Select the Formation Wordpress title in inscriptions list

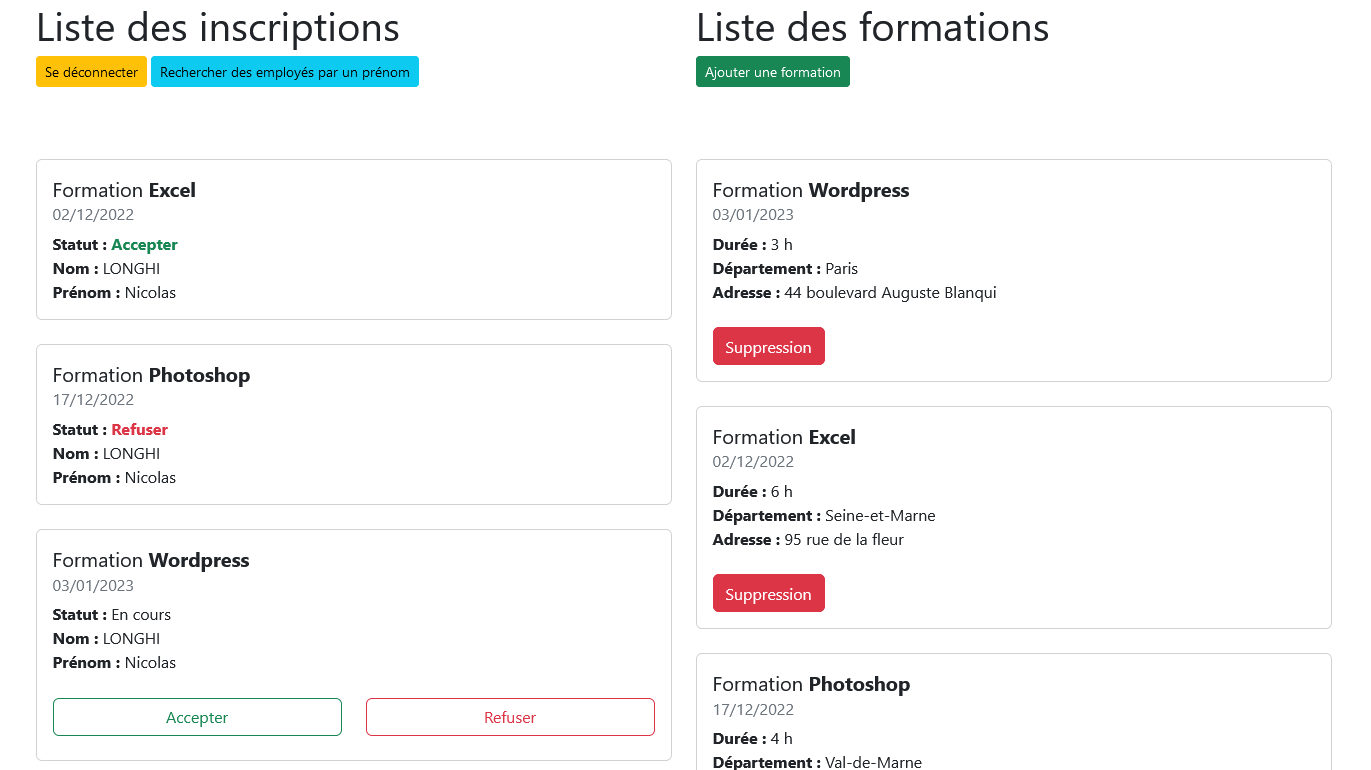(x=151, y=560)
